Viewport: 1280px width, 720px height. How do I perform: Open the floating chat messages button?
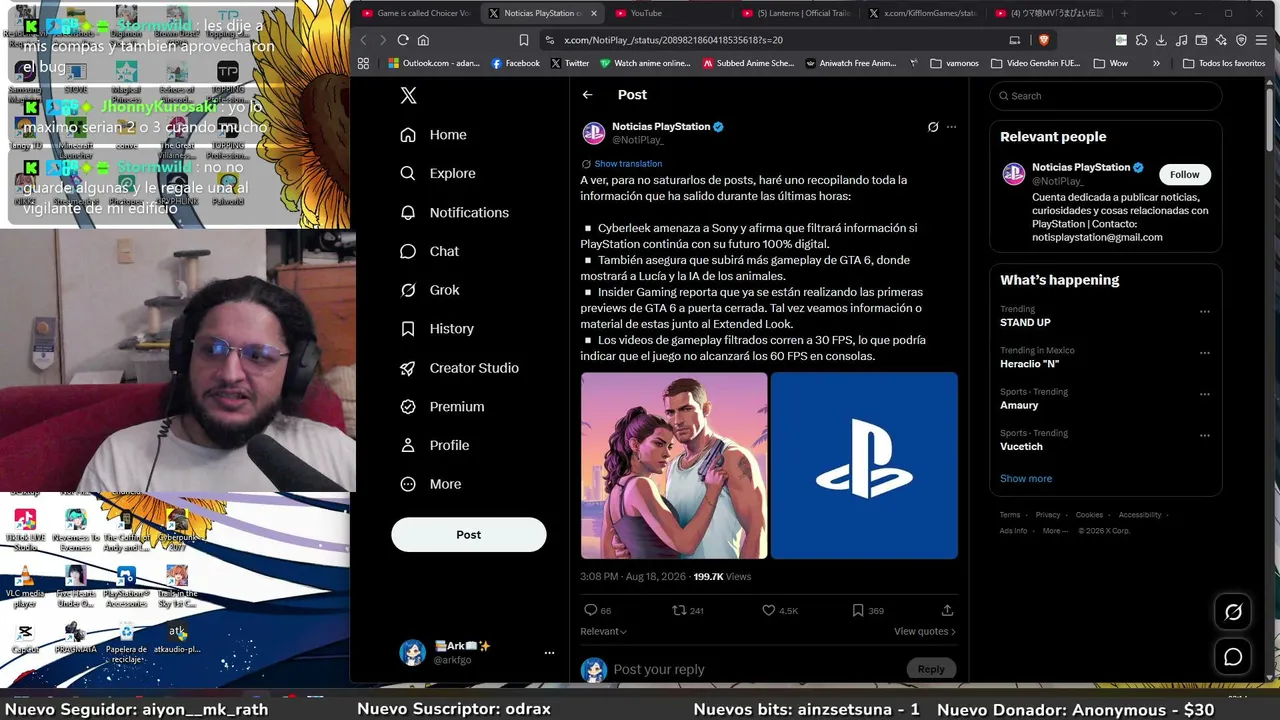1233,657
